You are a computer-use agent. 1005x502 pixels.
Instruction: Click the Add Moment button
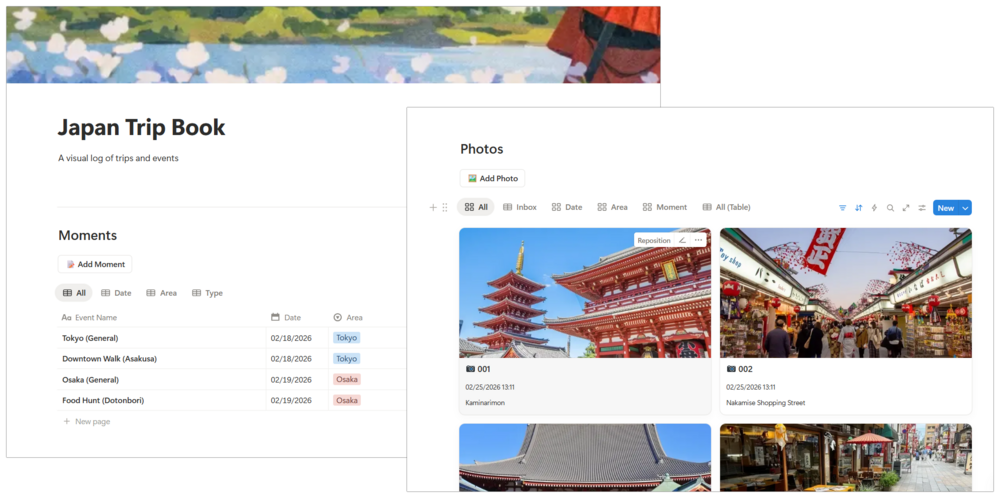95,264
